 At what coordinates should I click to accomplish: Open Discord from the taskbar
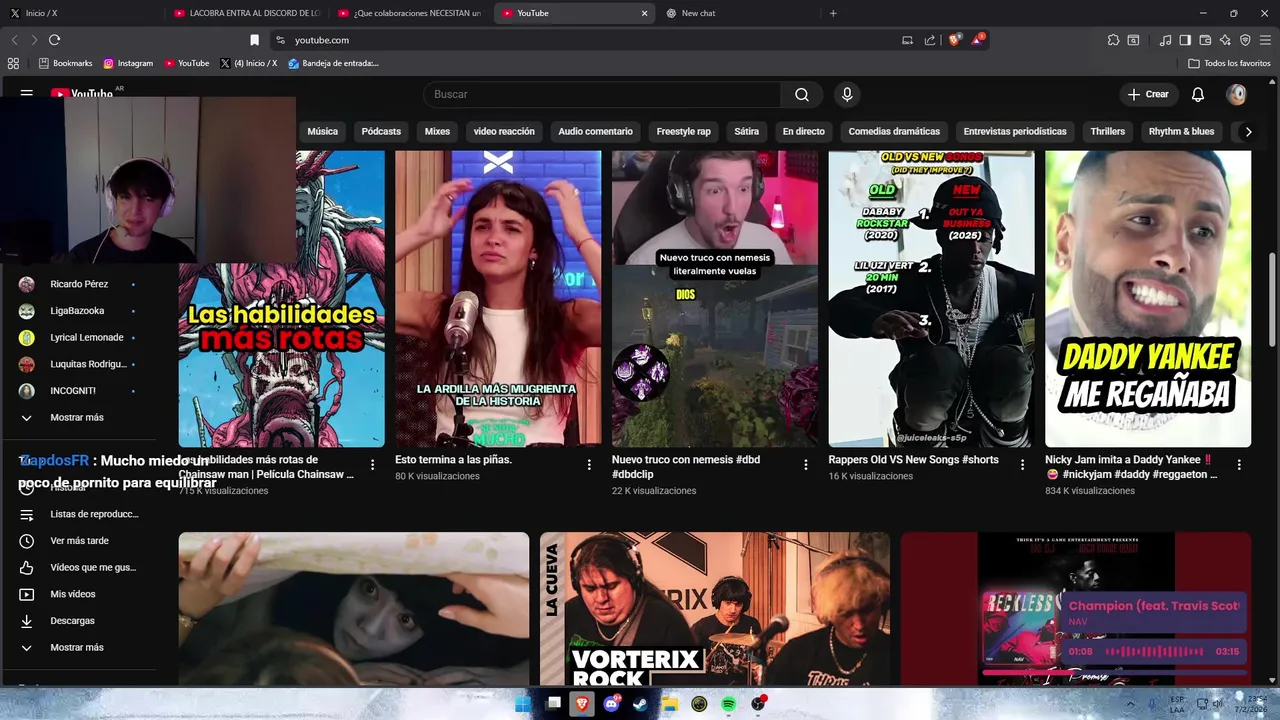pos(611,704)
